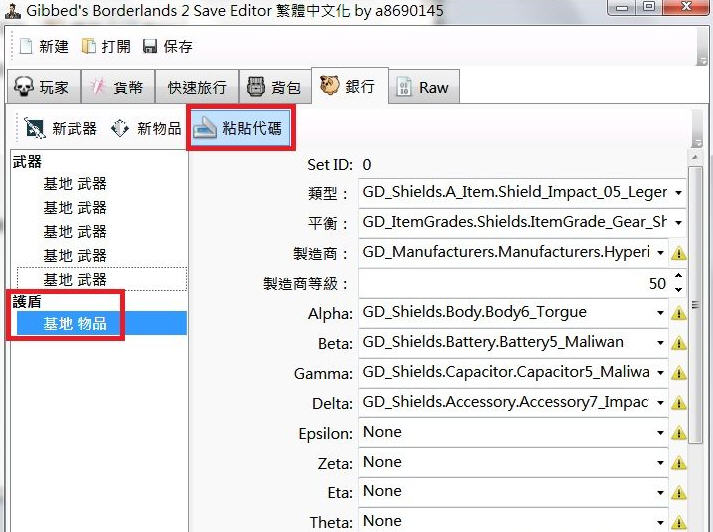Click warning icon next to 製造商 field
The height and width of the screenshot is (532, 713).
pyautogui.click(x=678, y=253)
